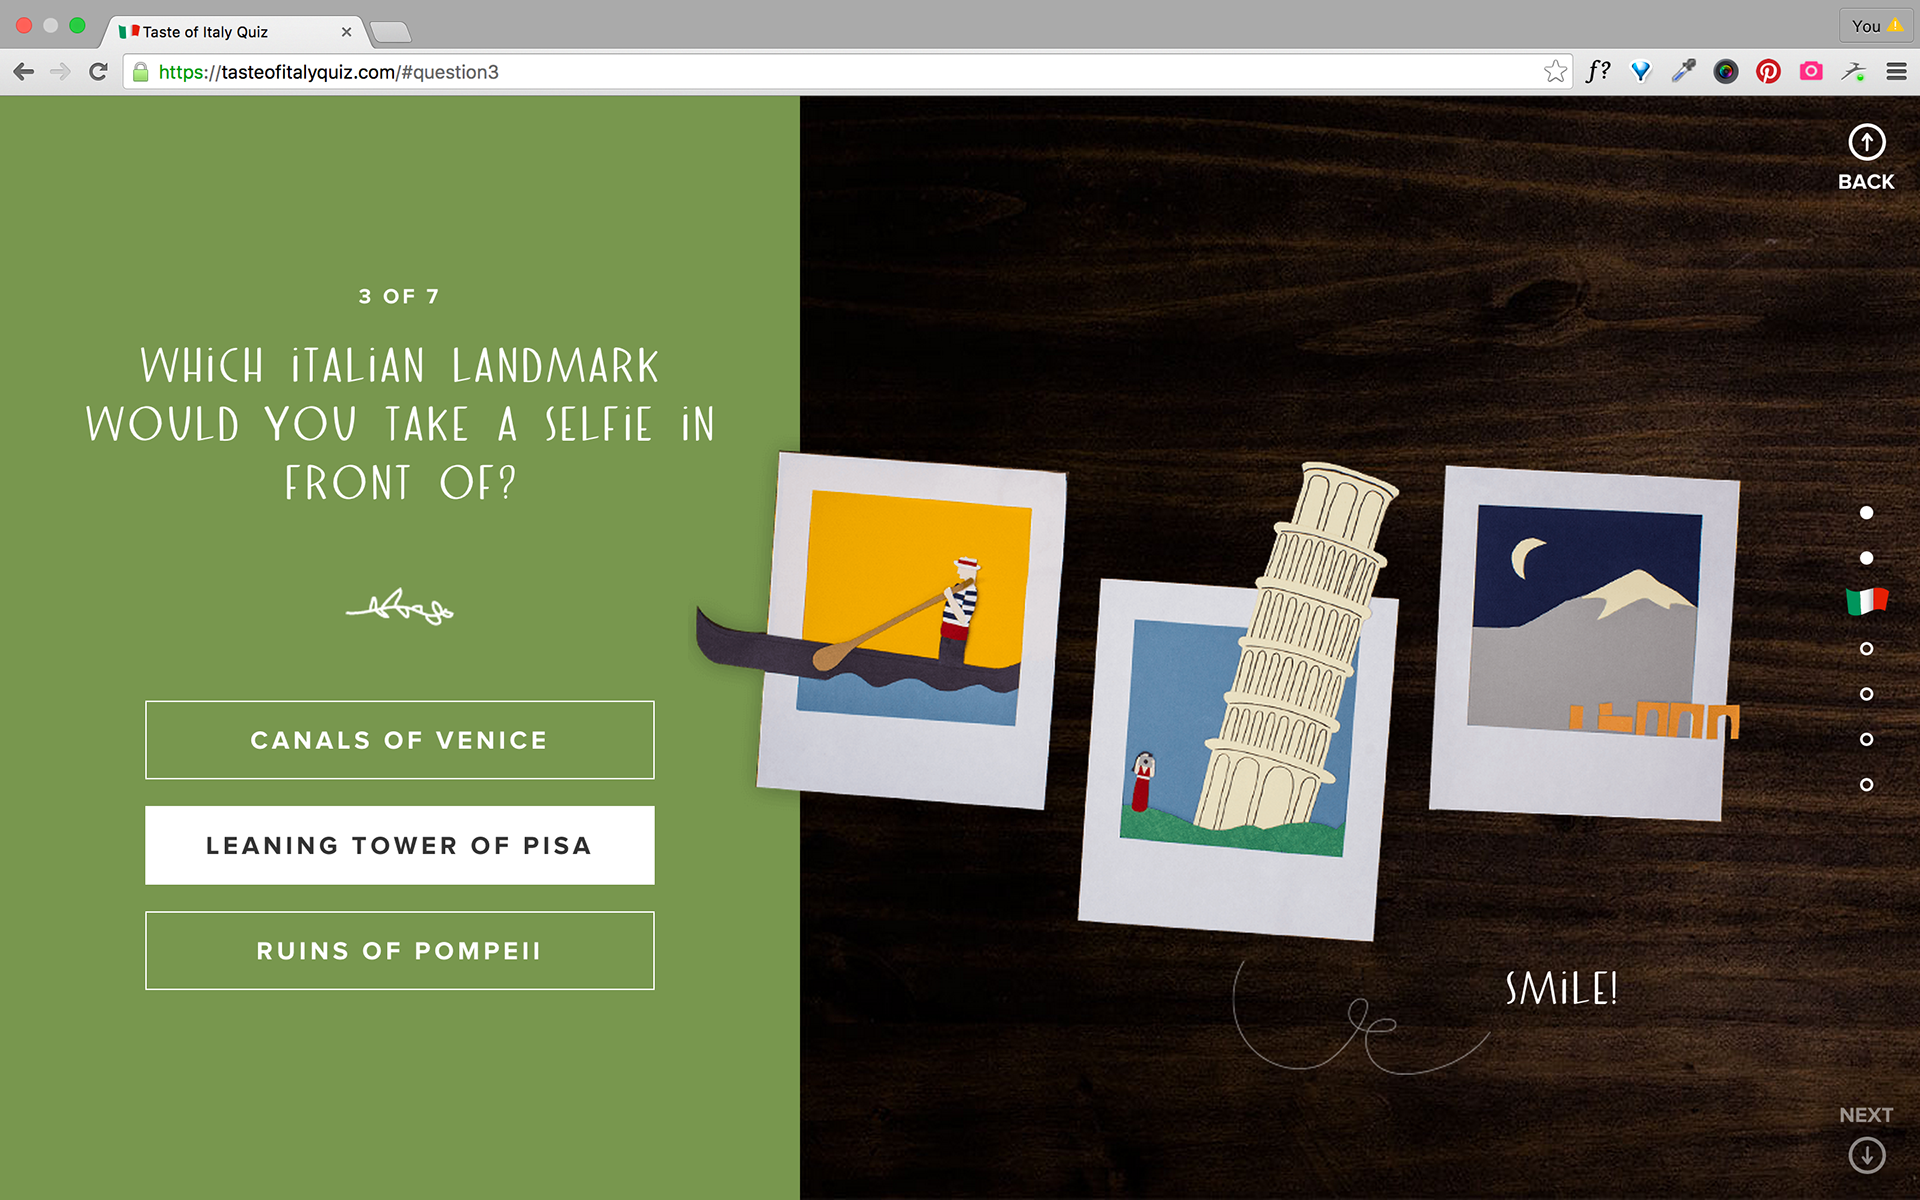
Task: Jump to the last question dot
Action: point(1866,785)
